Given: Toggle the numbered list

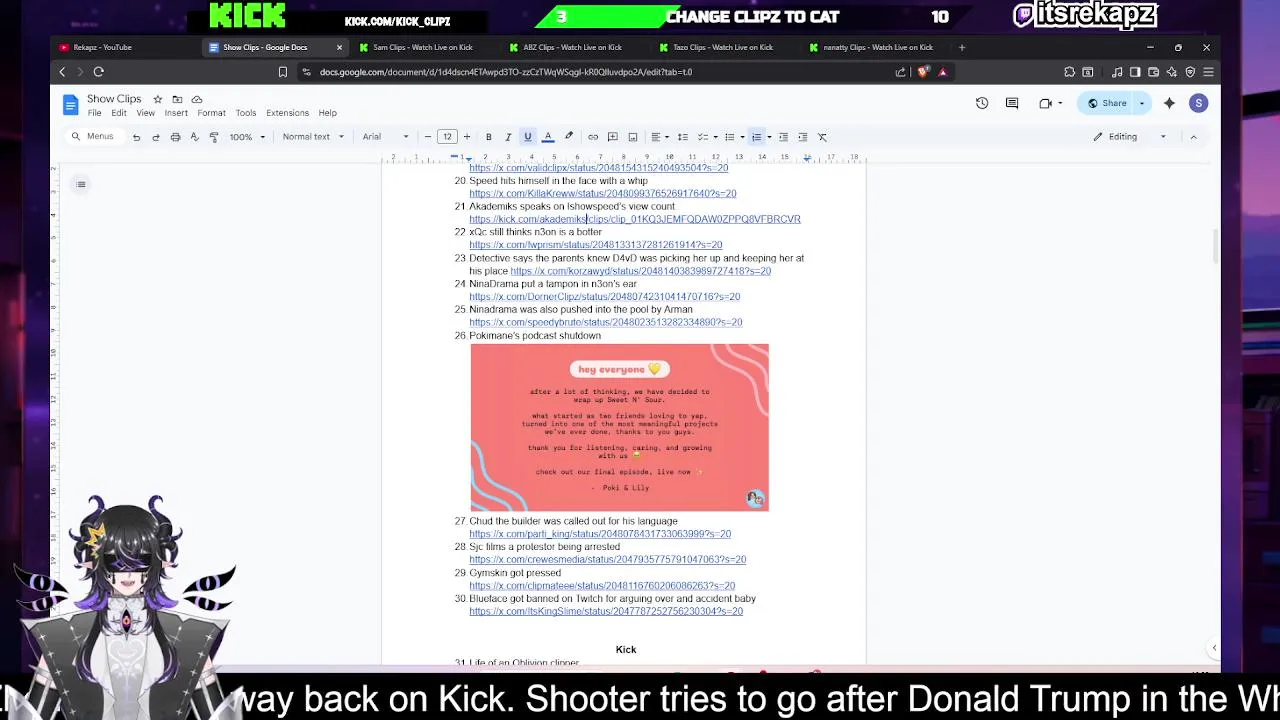Looking at the screenshot, I should pyautogui.click(x=757, y=137).
